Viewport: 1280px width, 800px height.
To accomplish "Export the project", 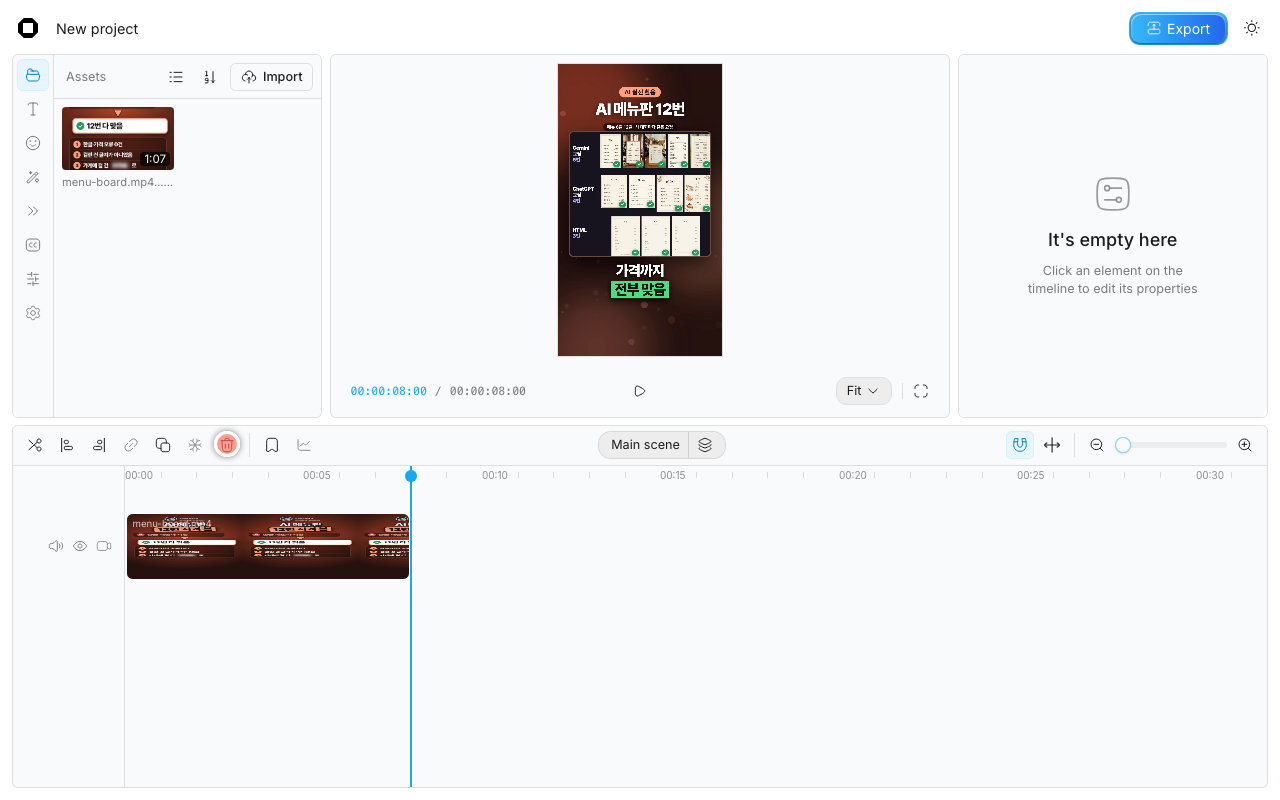I will coord(1178,29).
